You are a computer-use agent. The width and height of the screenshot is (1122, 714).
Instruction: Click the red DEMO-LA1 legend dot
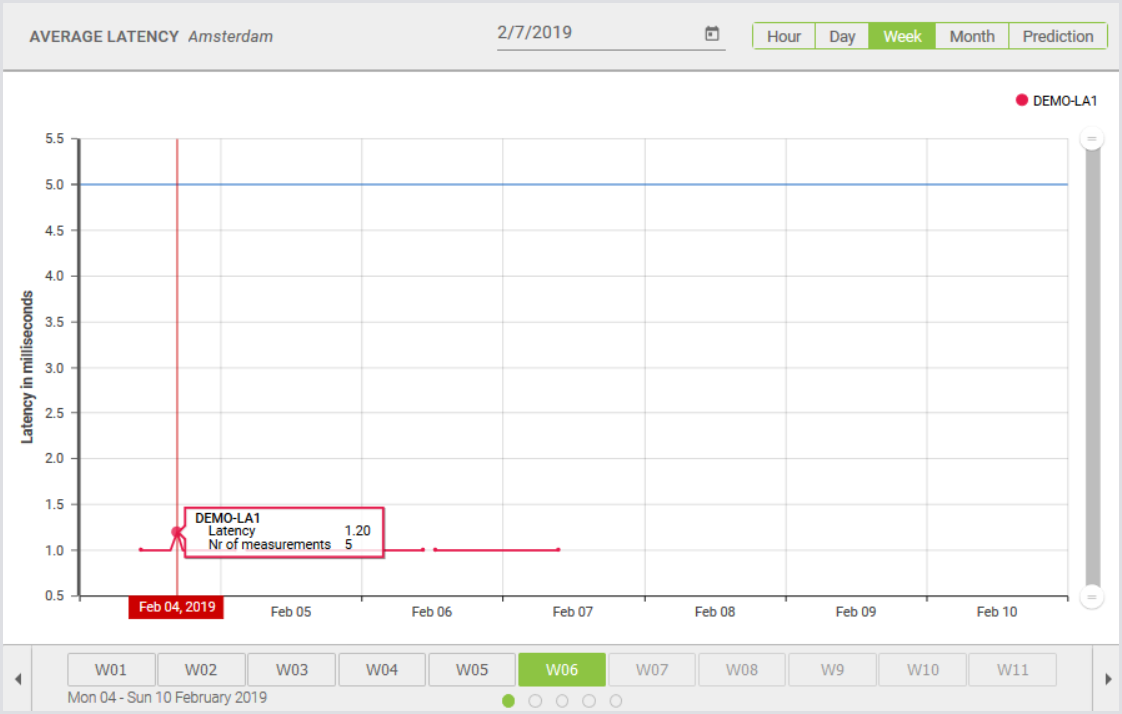pyautogui.click(x=1020, y=99)
